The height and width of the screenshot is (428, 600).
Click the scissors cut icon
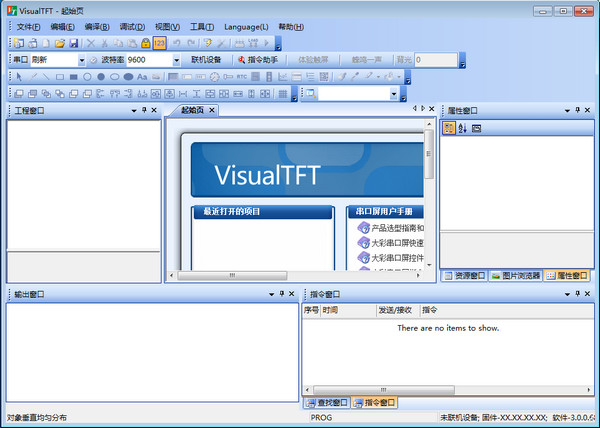tap(104, 43)
